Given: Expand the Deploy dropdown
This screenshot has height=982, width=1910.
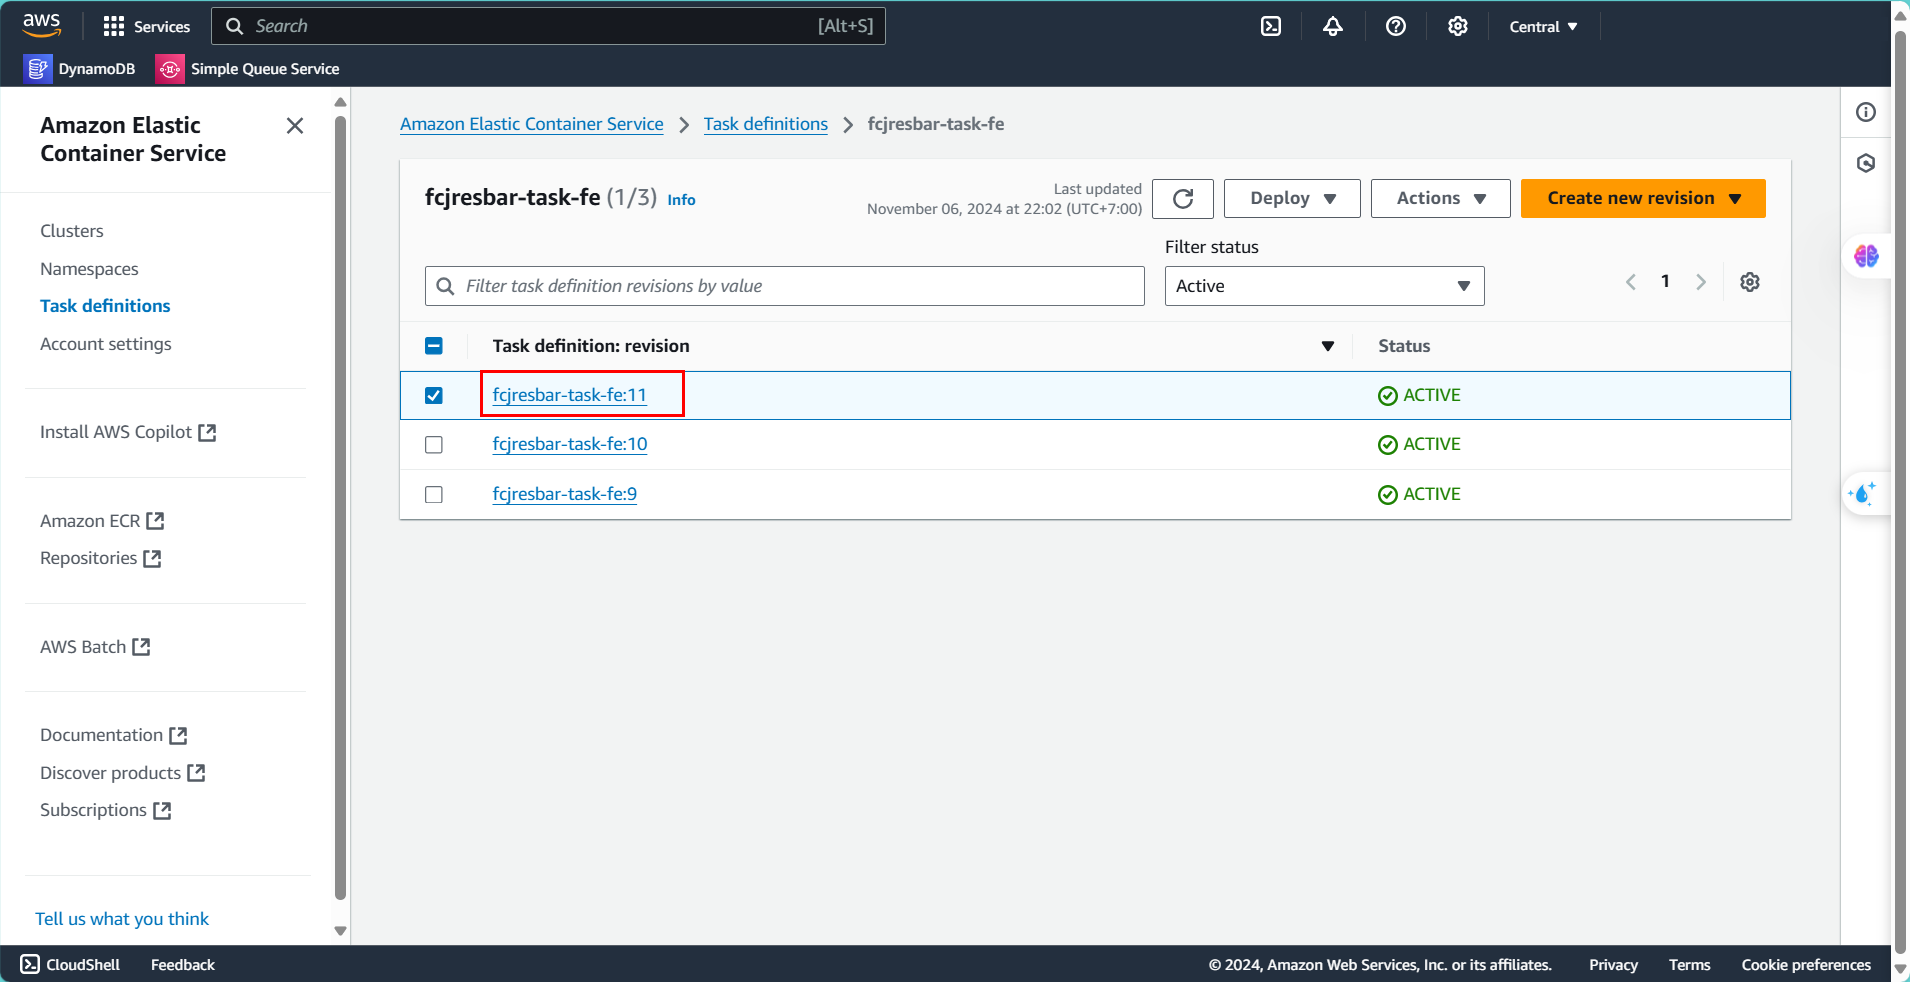Looking at the screenshot, I should click(1292, 198).
